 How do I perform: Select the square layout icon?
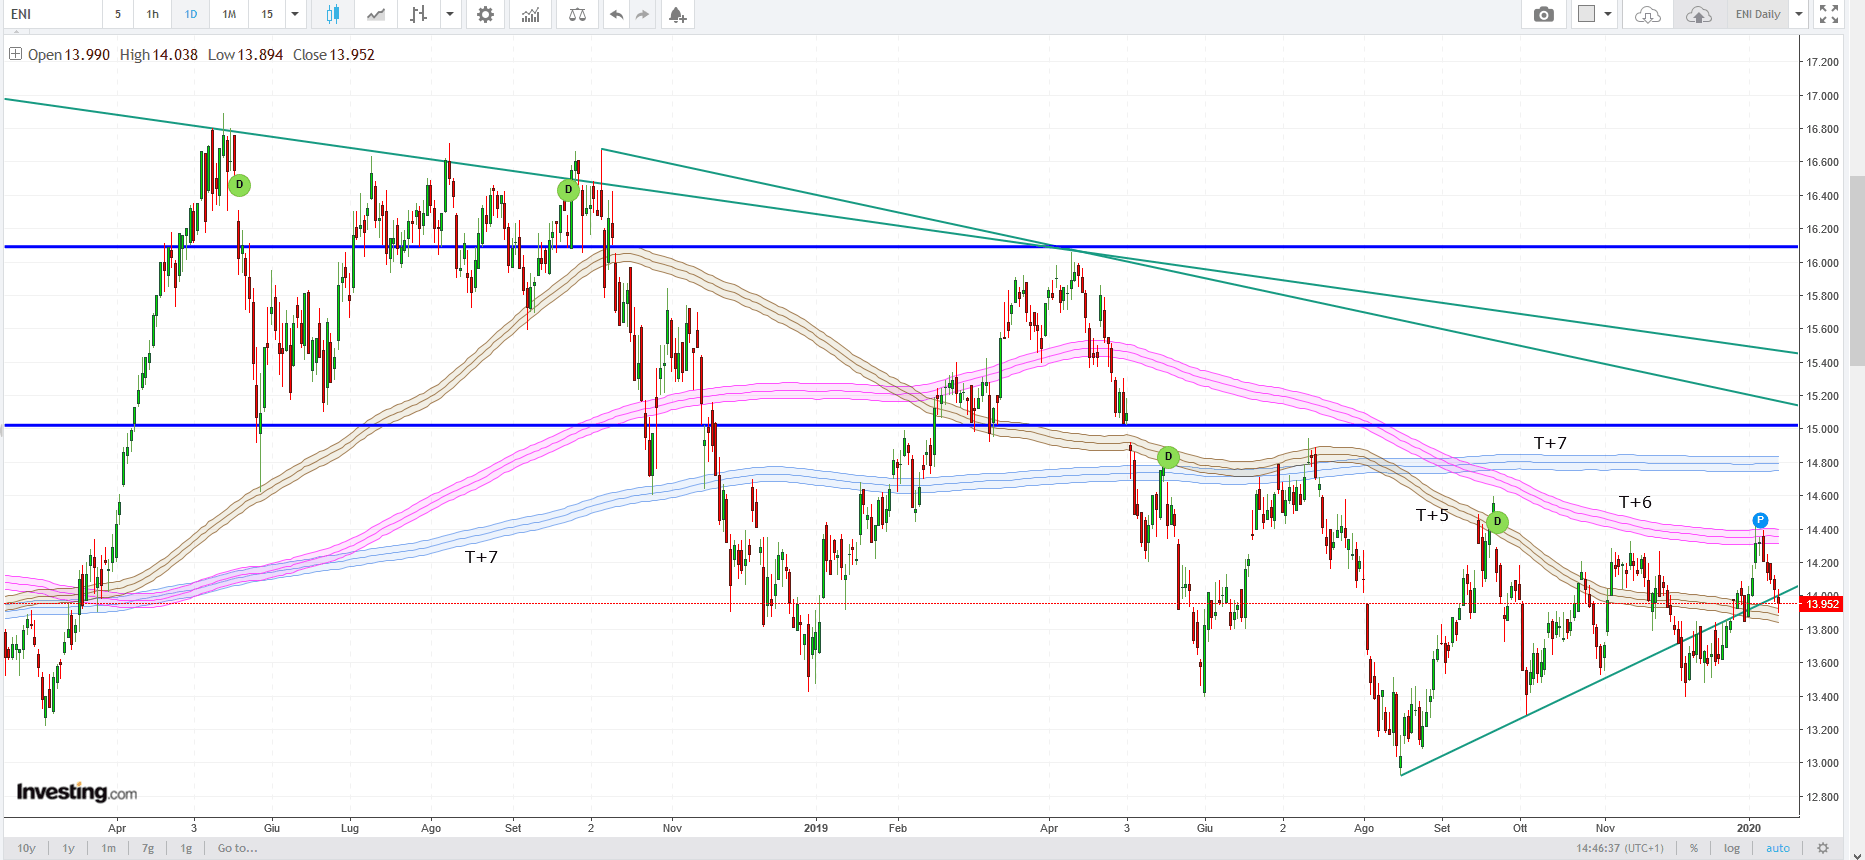[1586, 14]
